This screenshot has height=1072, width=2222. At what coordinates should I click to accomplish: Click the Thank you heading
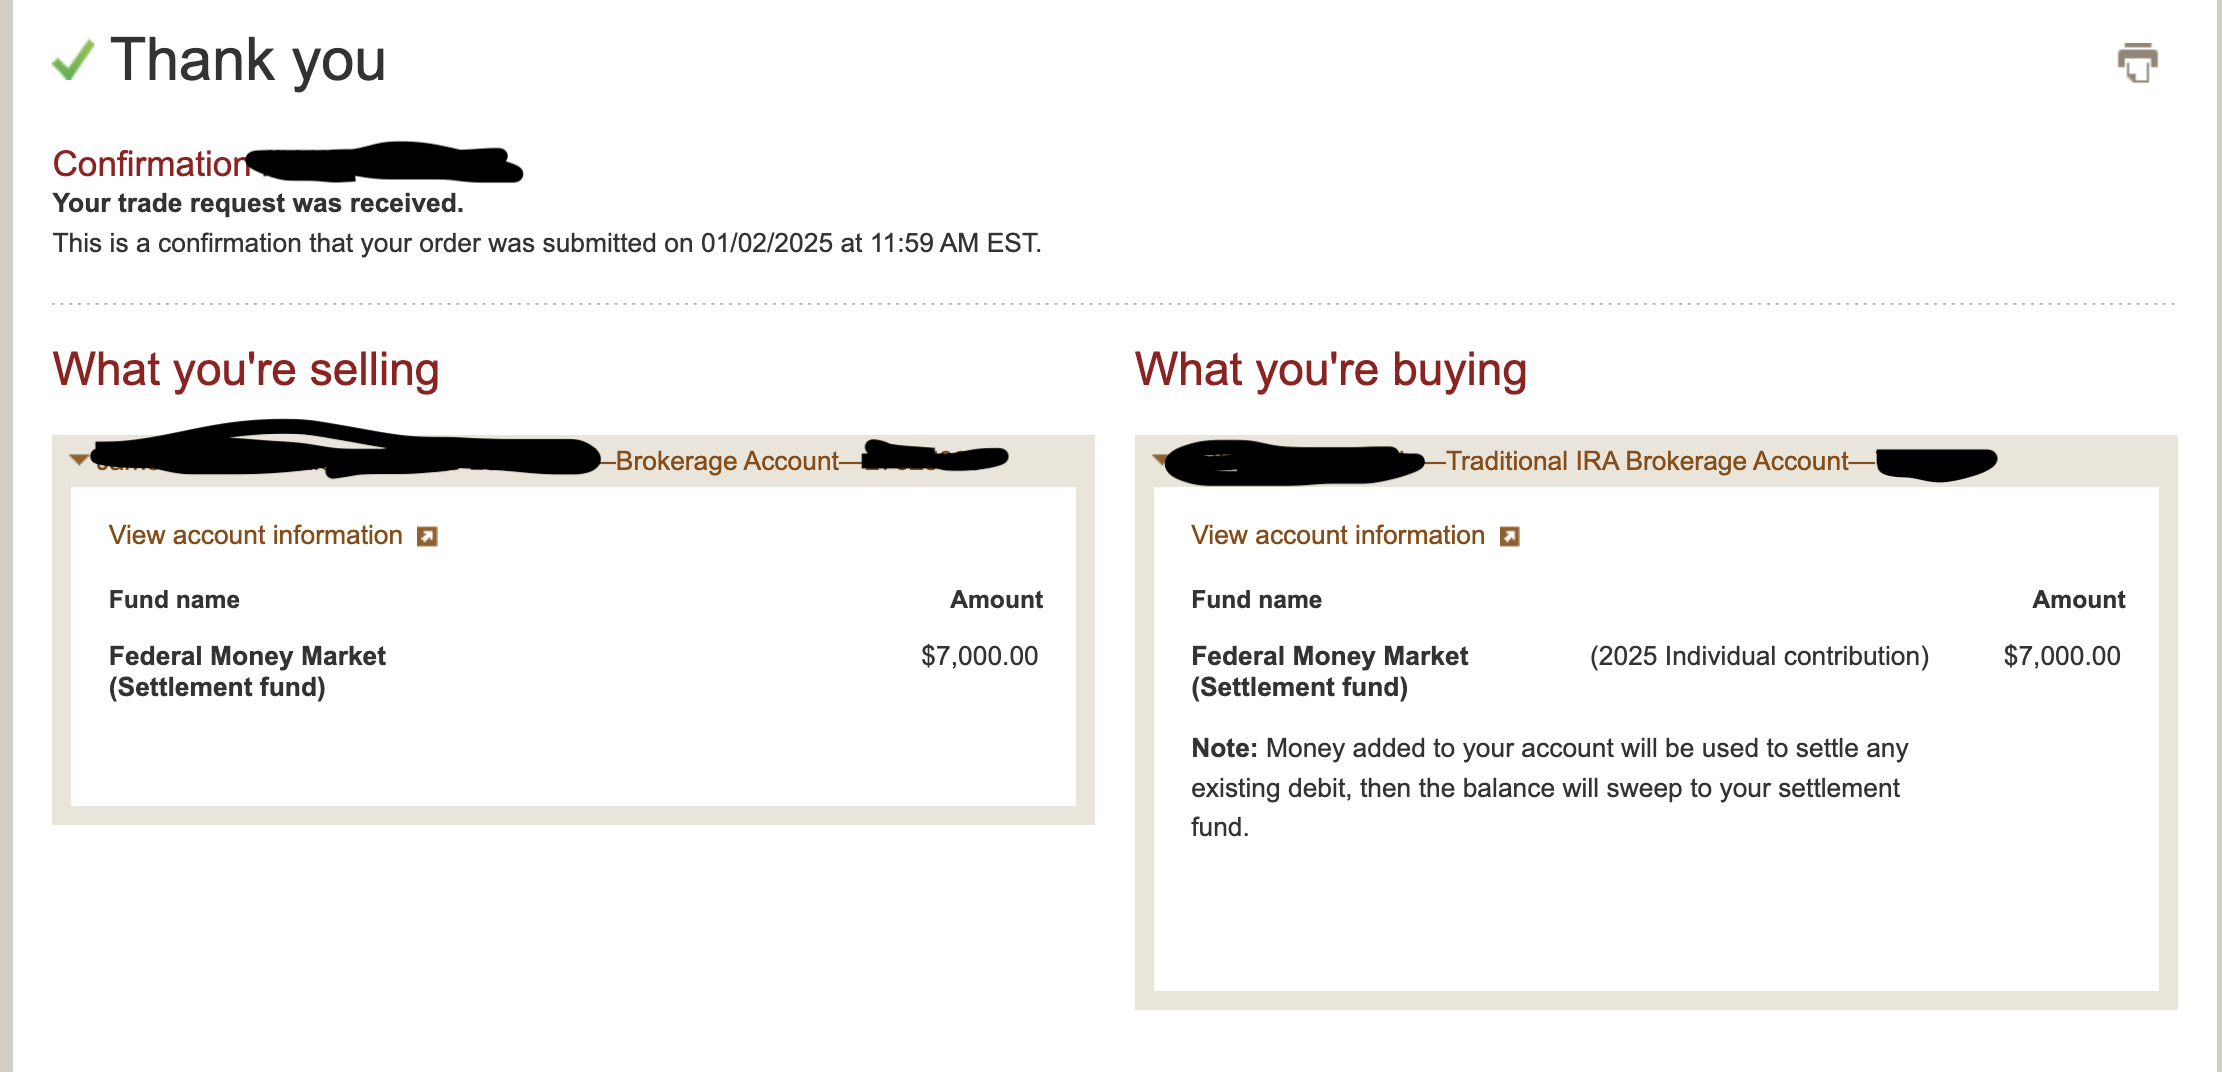coord(248,60)
